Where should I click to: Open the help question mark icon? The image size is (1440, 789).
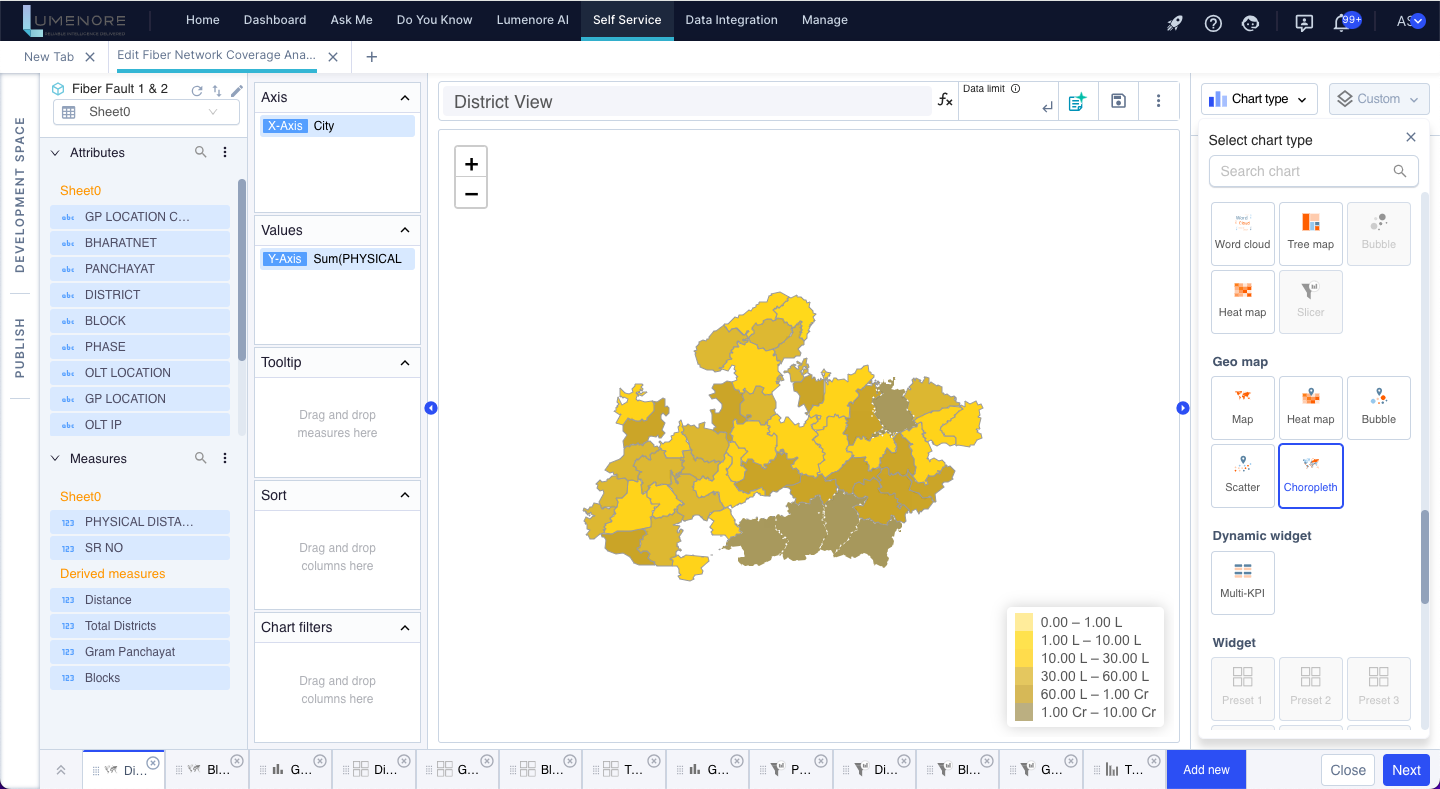coord(1213,23)
